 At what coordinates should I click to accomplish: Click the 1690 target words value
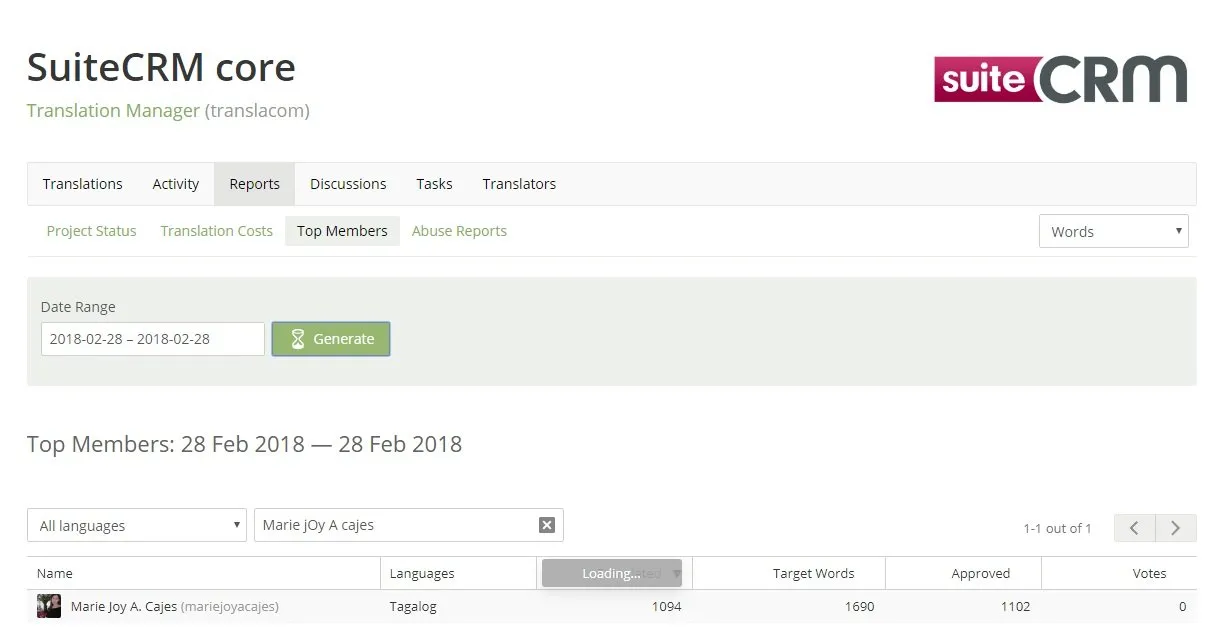coord(859,606)
